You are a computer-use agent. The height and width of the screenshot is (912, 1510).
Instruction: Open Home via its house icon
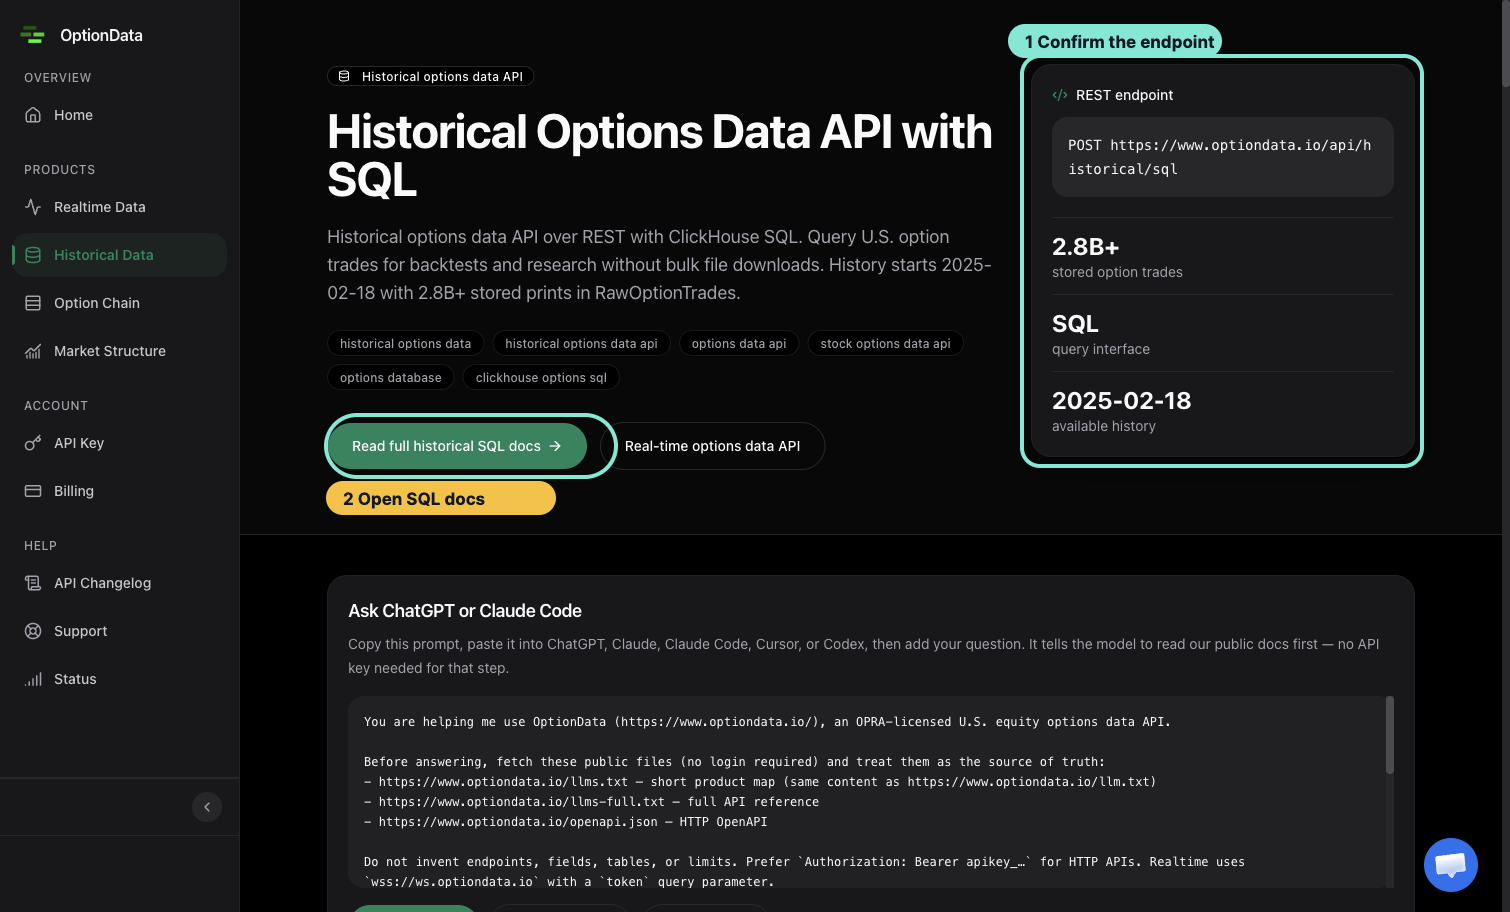33,115
